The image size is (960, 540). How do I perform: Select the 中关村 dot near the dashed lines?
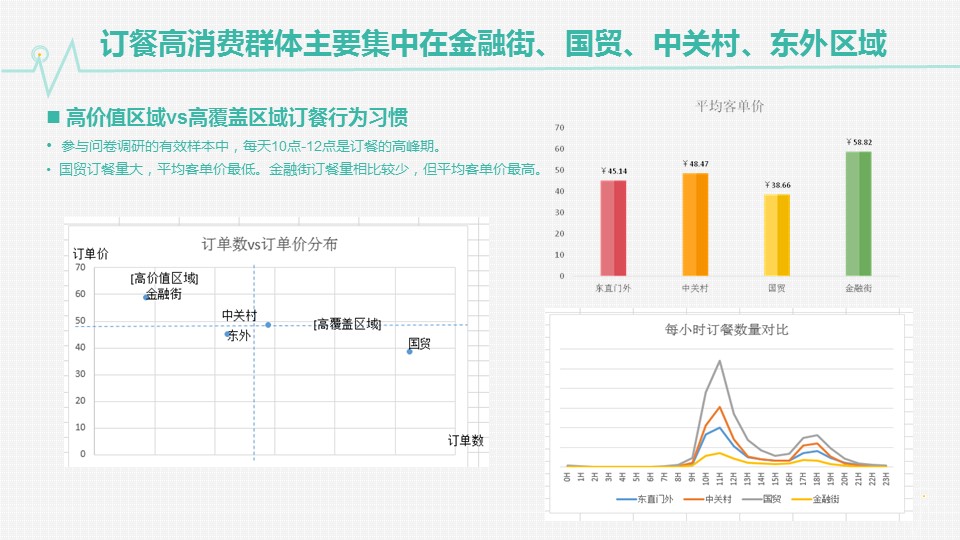[268, 325]
